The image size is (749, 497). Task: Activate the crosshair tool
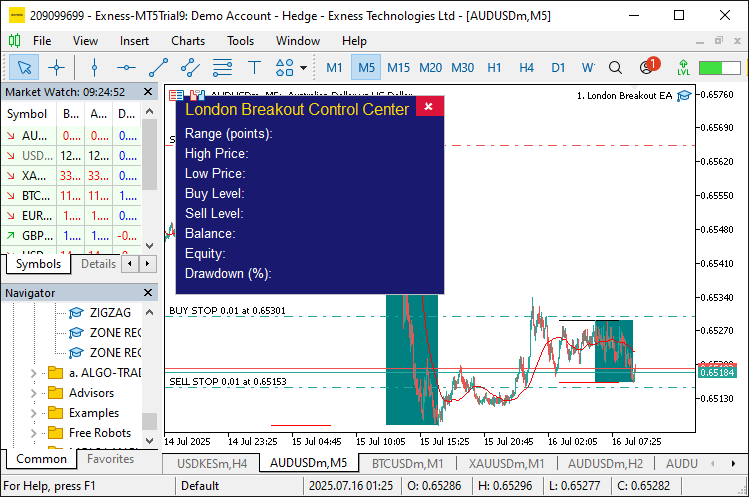pos(56,67)
